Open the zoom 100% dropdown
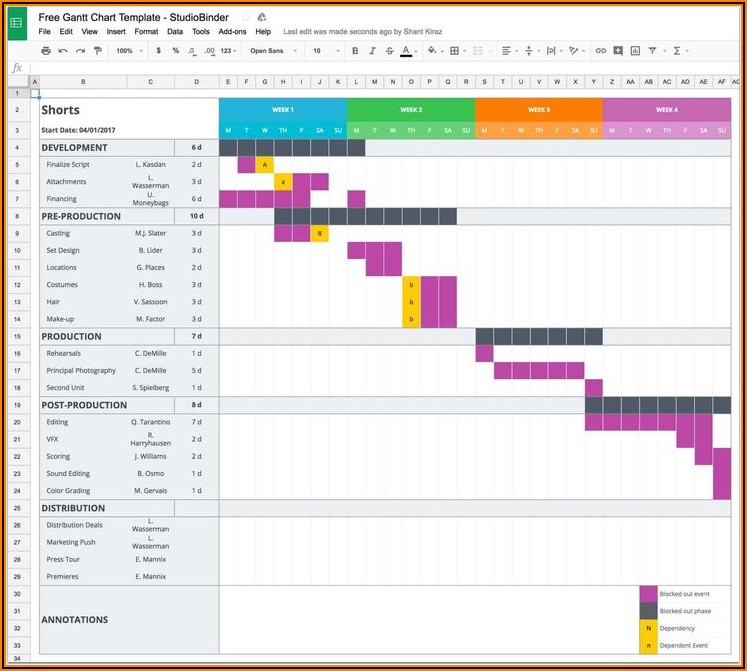 click(x=129, y=51)
